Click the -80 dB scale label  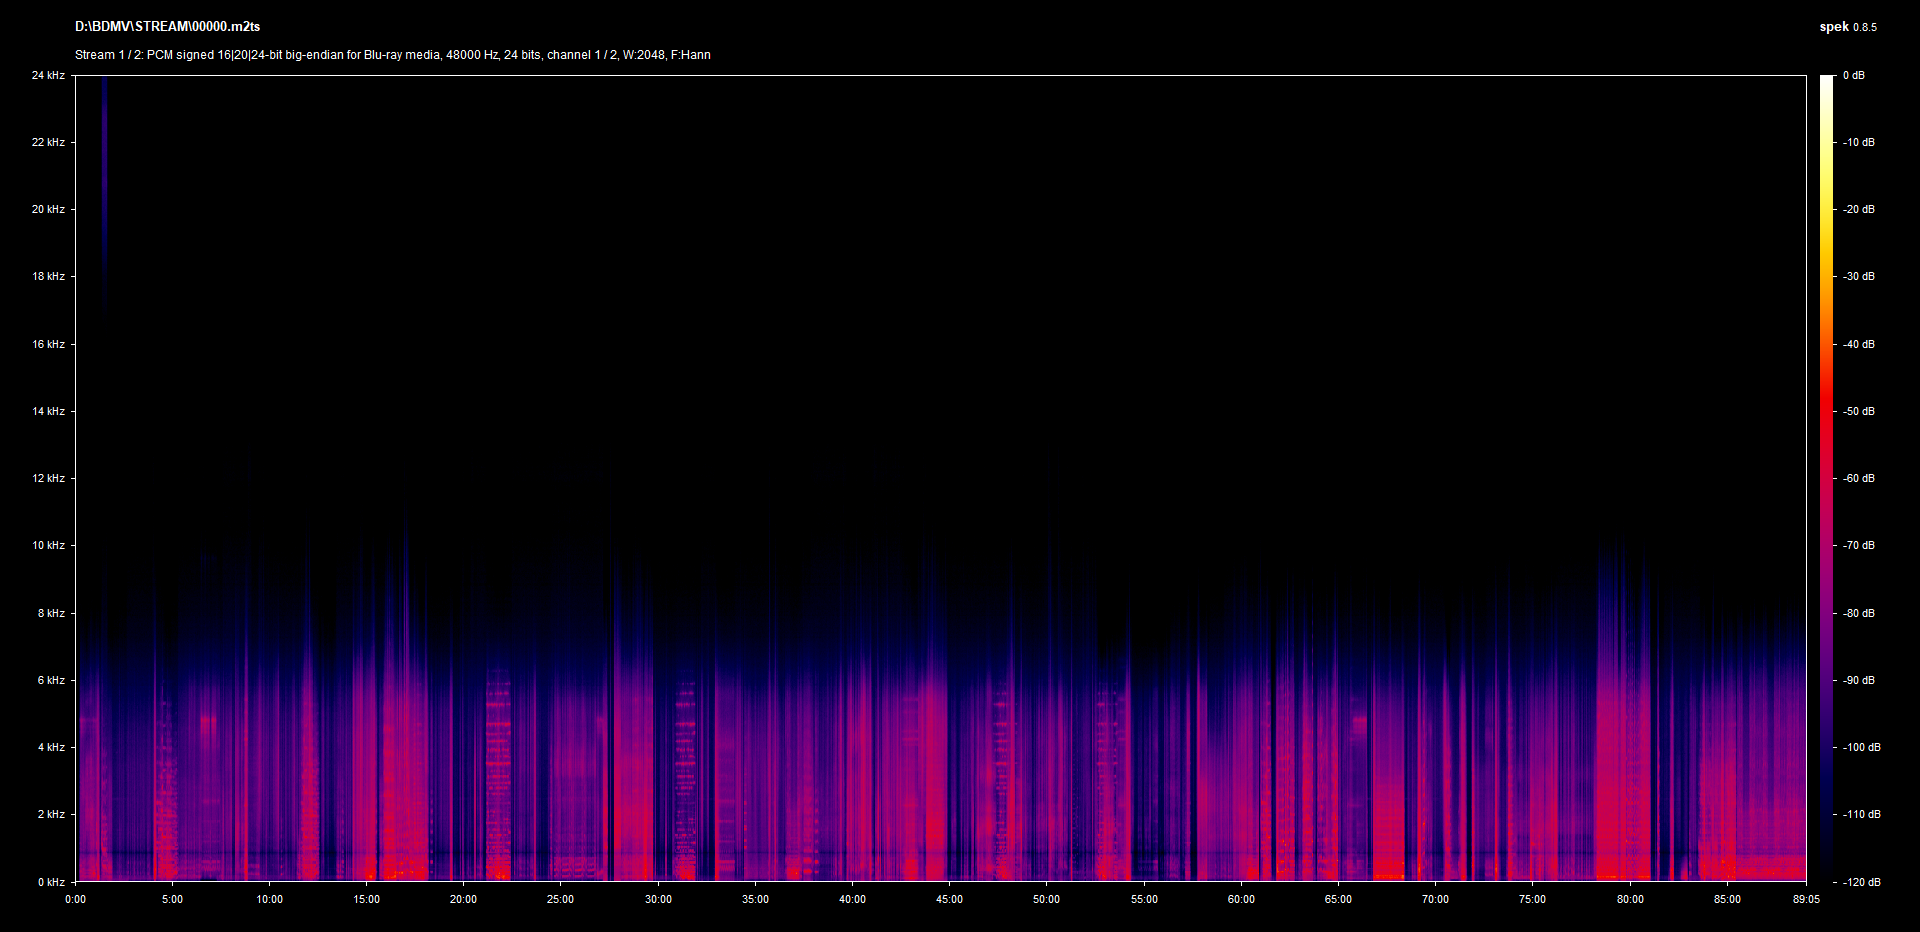pos(1858,613)
